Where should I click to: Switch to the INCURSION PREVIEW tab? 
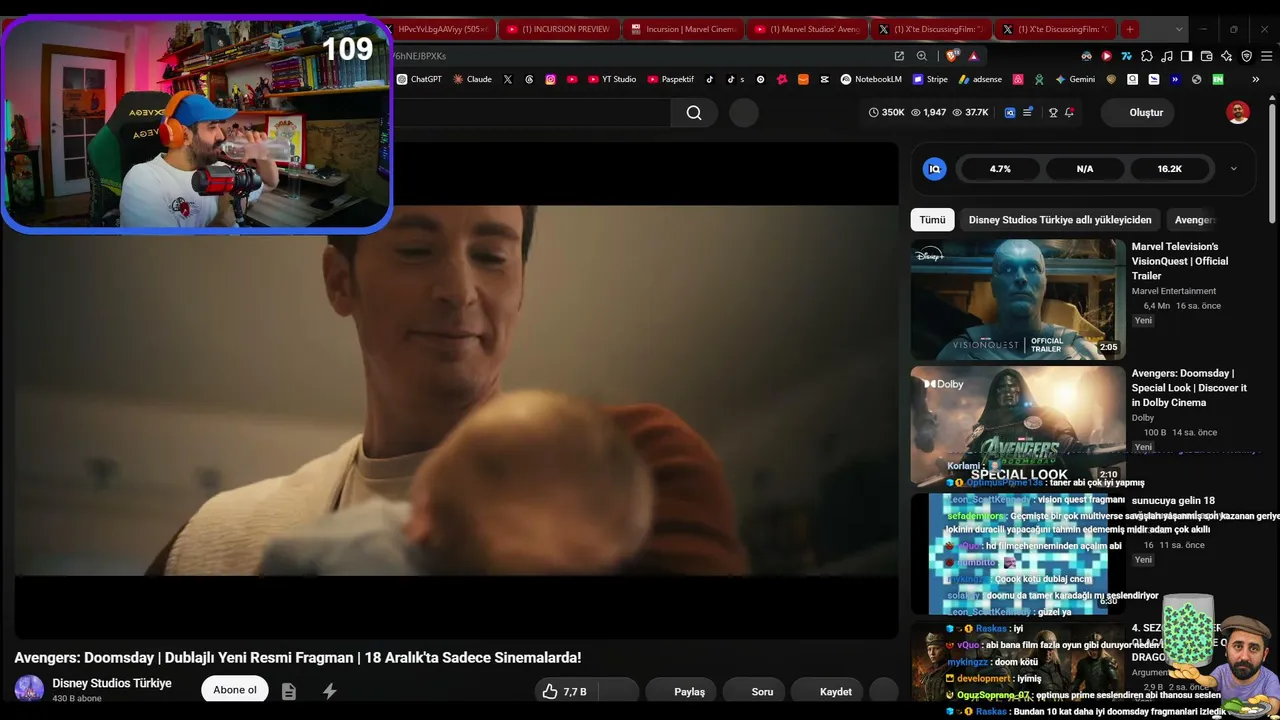pos(558,29)
